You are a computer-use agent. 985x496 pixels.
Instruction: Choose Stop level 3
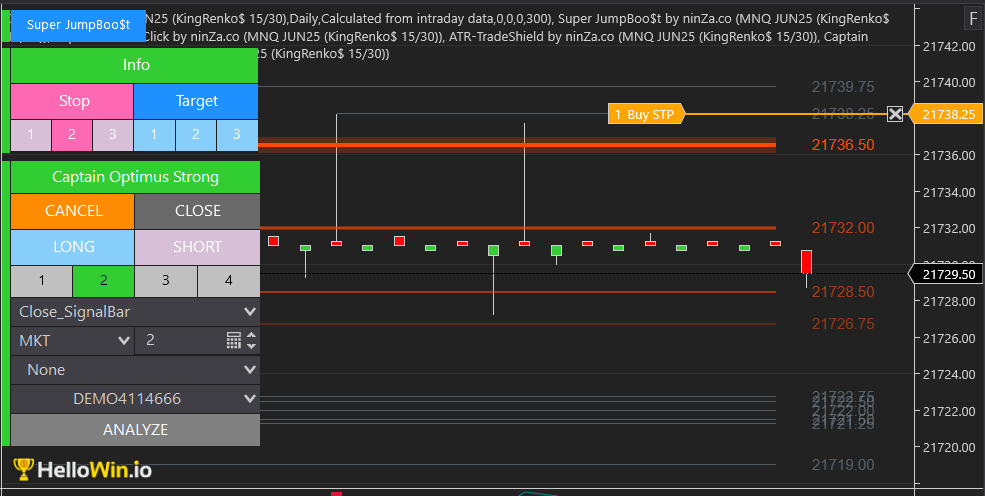pos(112,135)
